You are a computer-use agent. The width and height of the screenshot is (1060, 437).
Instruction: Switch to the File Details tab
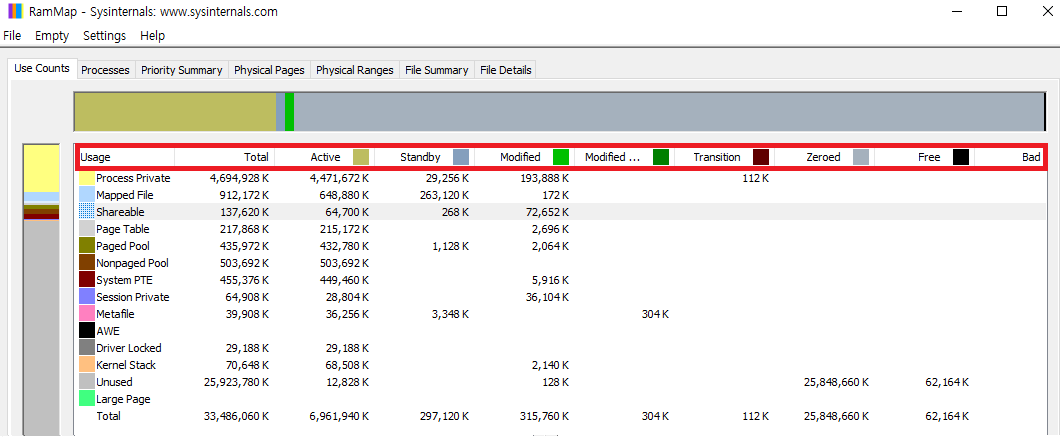(505, 70)
